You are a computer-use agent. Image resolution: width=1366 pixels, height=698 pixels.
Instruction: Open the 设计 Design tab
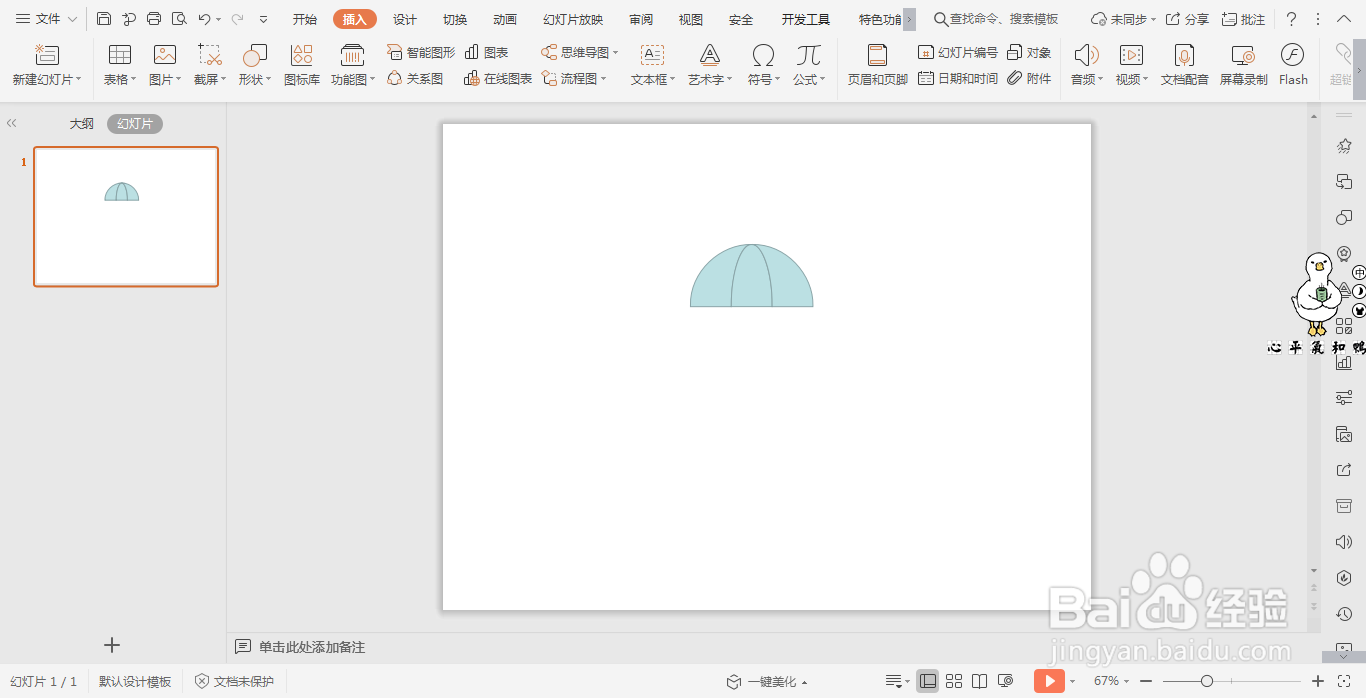tap(405, 20)
